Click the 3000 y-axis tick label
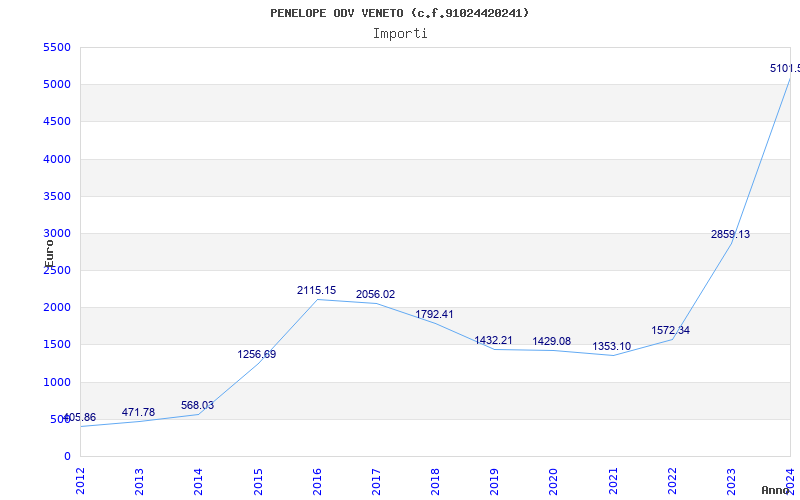 tap(57, 234)
